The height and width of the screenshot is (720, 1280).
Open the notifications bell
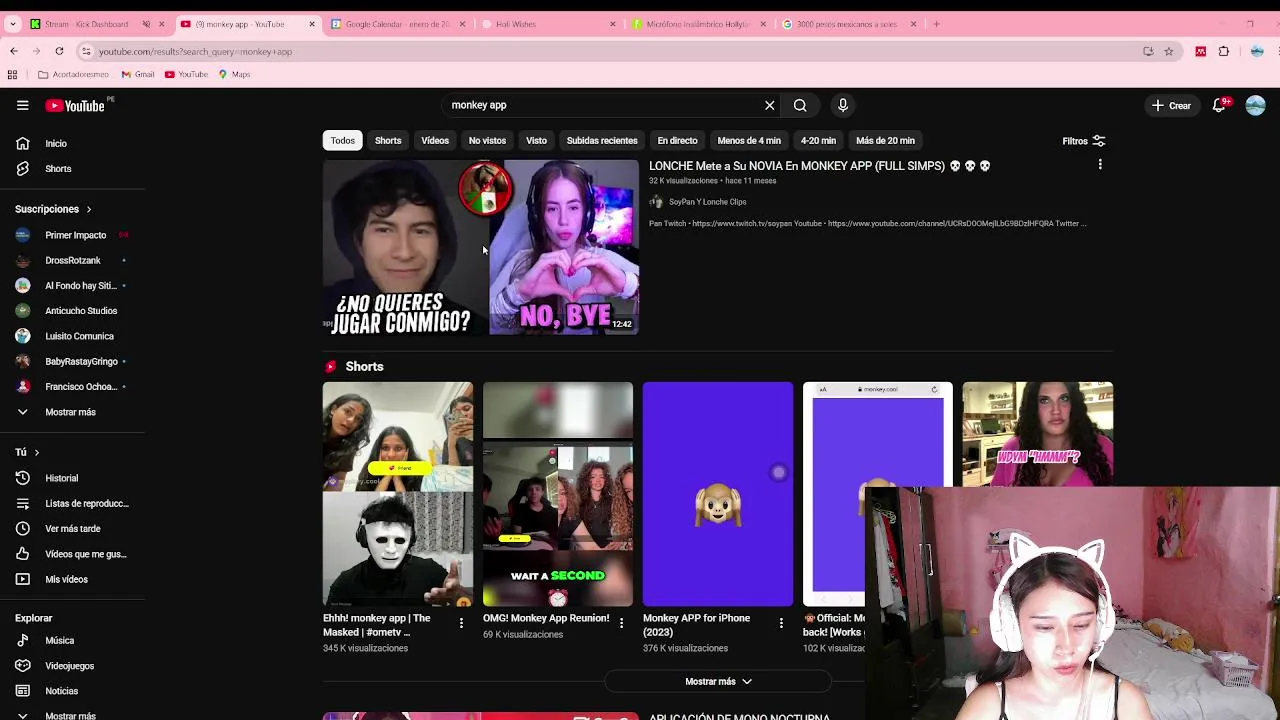1219,105
